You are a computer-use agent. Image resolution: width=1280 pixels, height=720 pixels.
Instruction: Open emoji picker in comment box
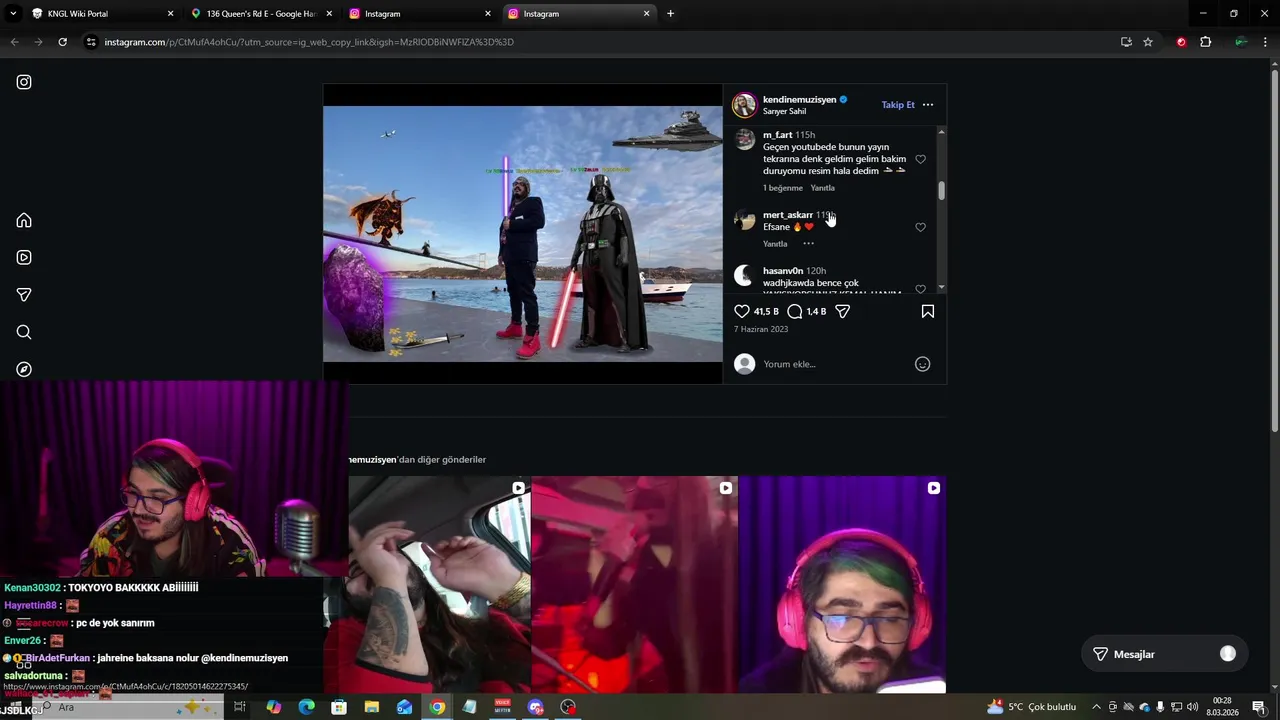click(923, 364)
